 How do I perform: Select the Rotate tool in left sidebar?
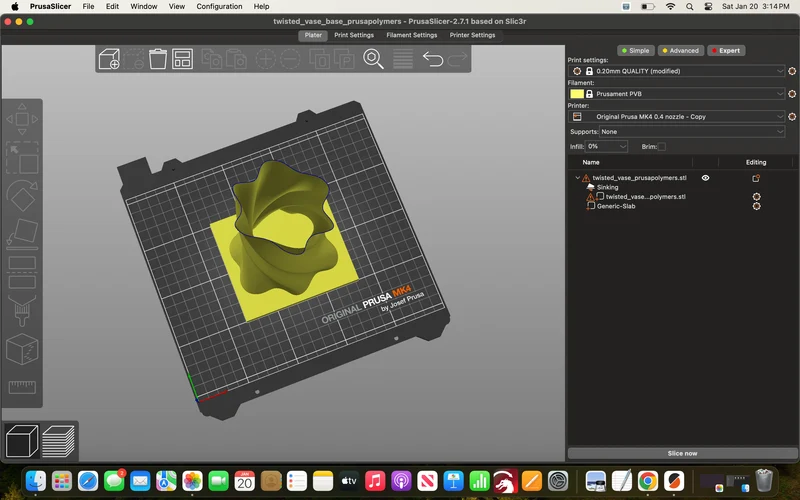click(x=22, y=195)
